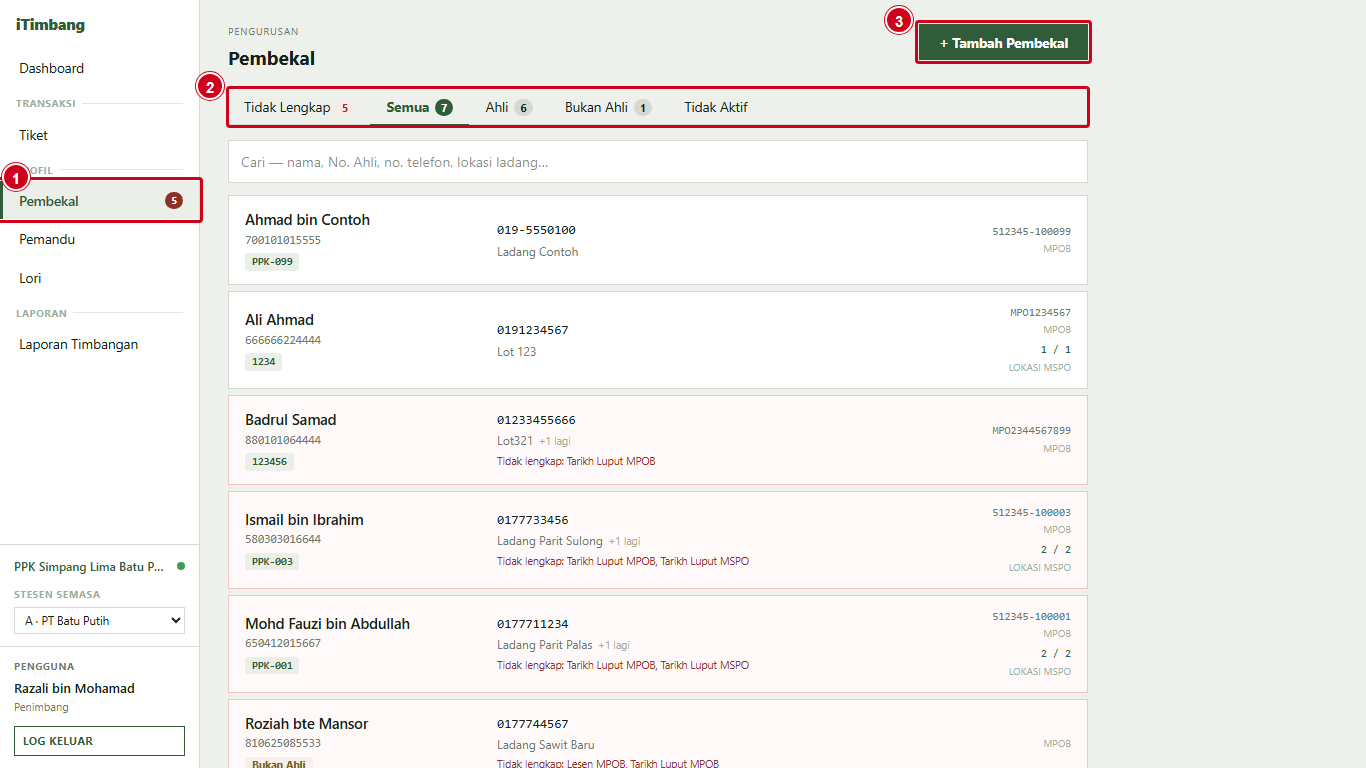Click the PPK-001 member badge
The image size is (1366, 768).
tap(272, 666)
